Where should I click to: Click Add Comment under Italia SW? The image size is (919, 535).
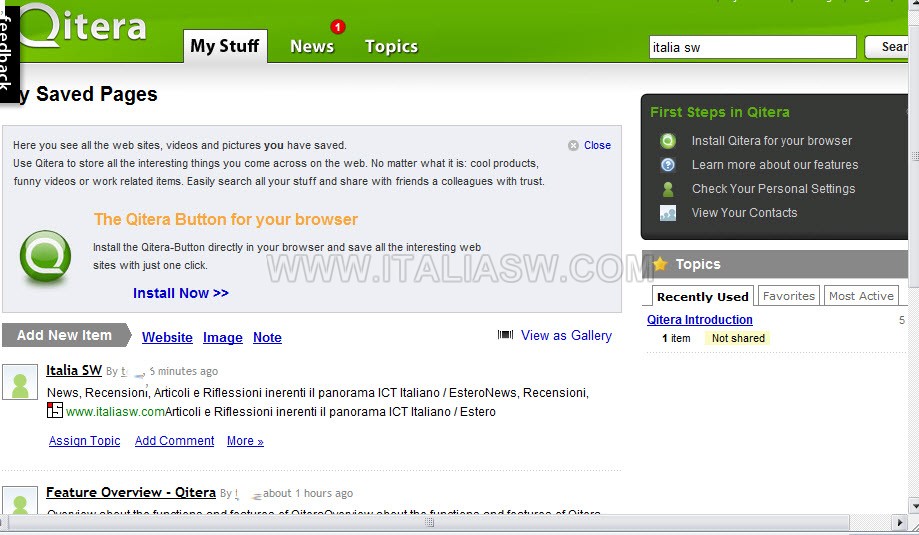click(175, 441)
